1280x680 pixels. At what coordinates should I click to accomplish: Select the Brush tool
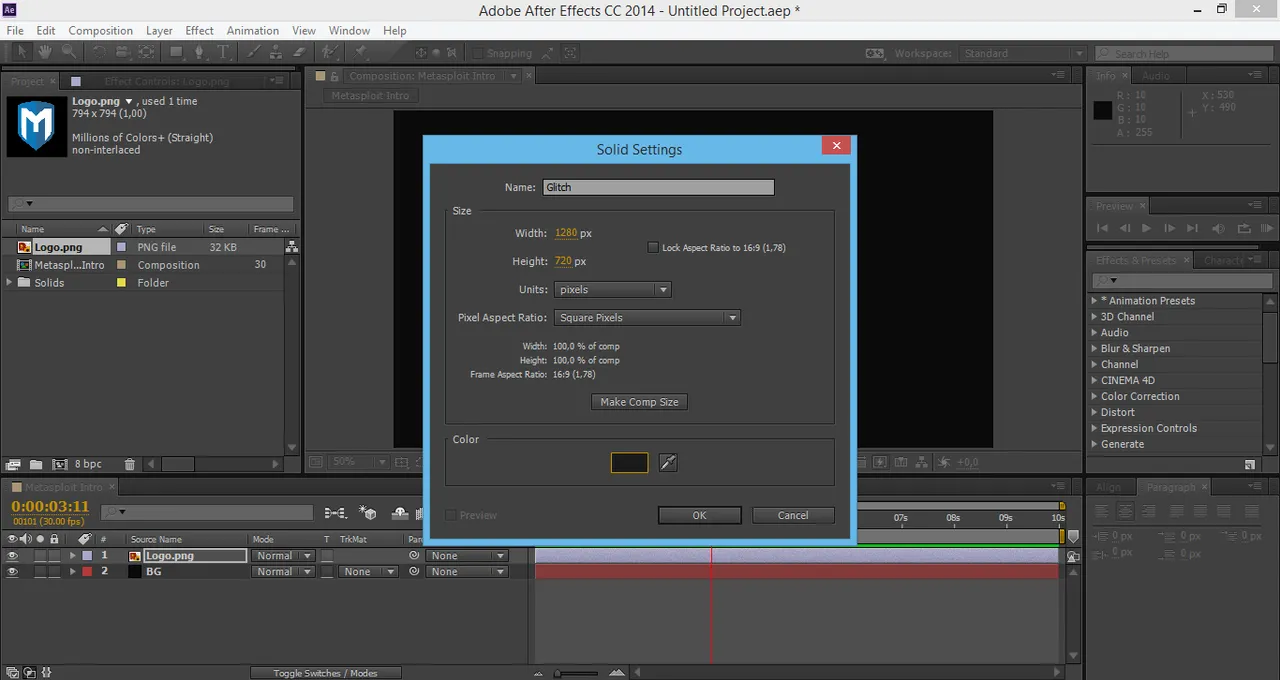tap(253, 52)
